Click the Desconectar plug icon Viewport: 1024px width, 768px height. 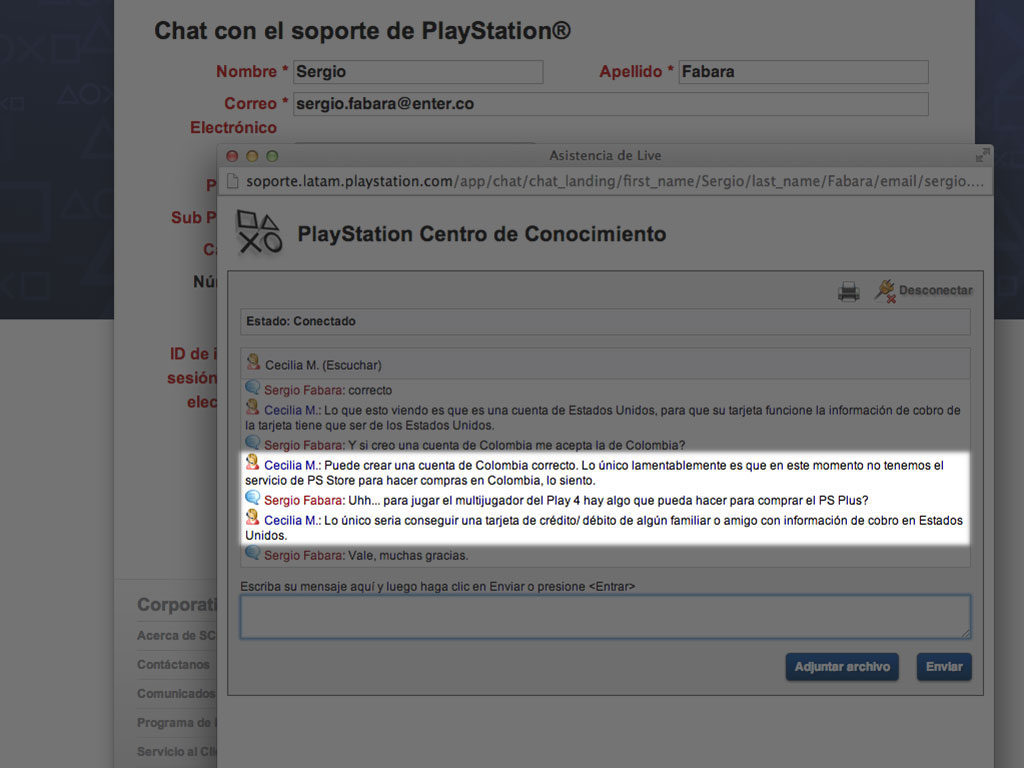pyautogui.click(x=885, y=291)
